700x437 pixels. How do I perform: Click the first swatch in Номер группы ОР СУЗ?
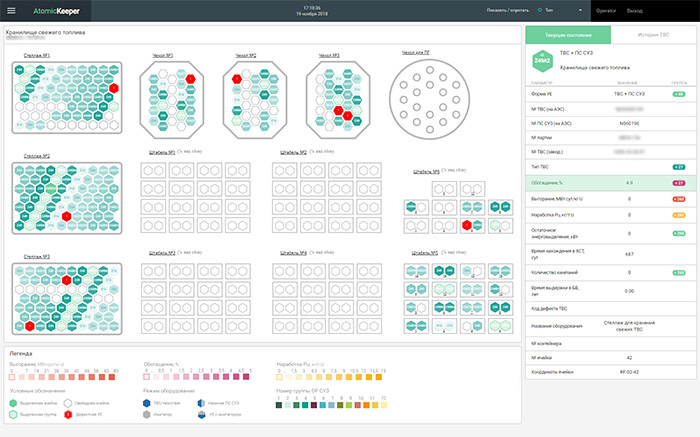278,404
